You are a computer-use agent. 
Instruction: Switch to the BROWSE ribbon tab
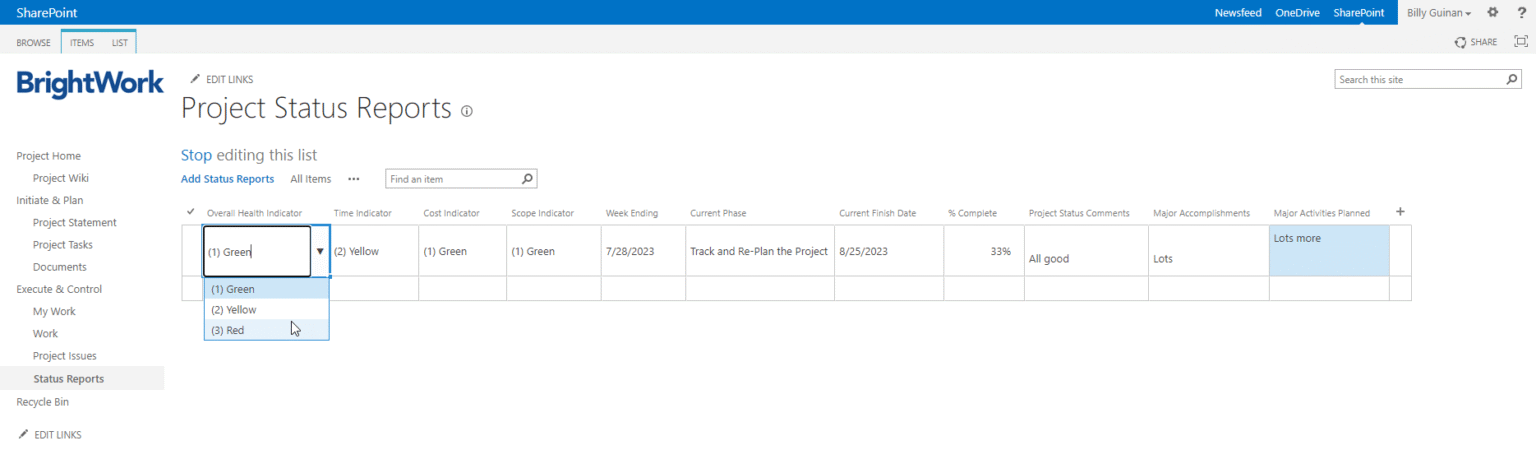pyautogui.click(x=33, y=43)
